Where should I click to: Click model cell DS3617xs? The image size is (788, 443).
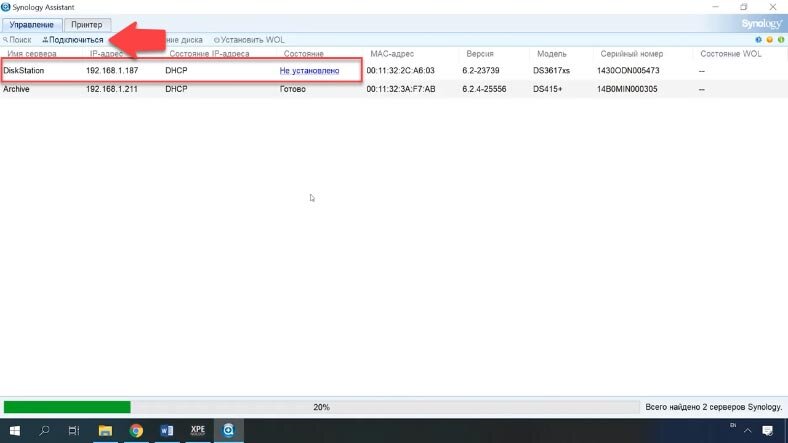pyautogui.click(x=551, y=71)
